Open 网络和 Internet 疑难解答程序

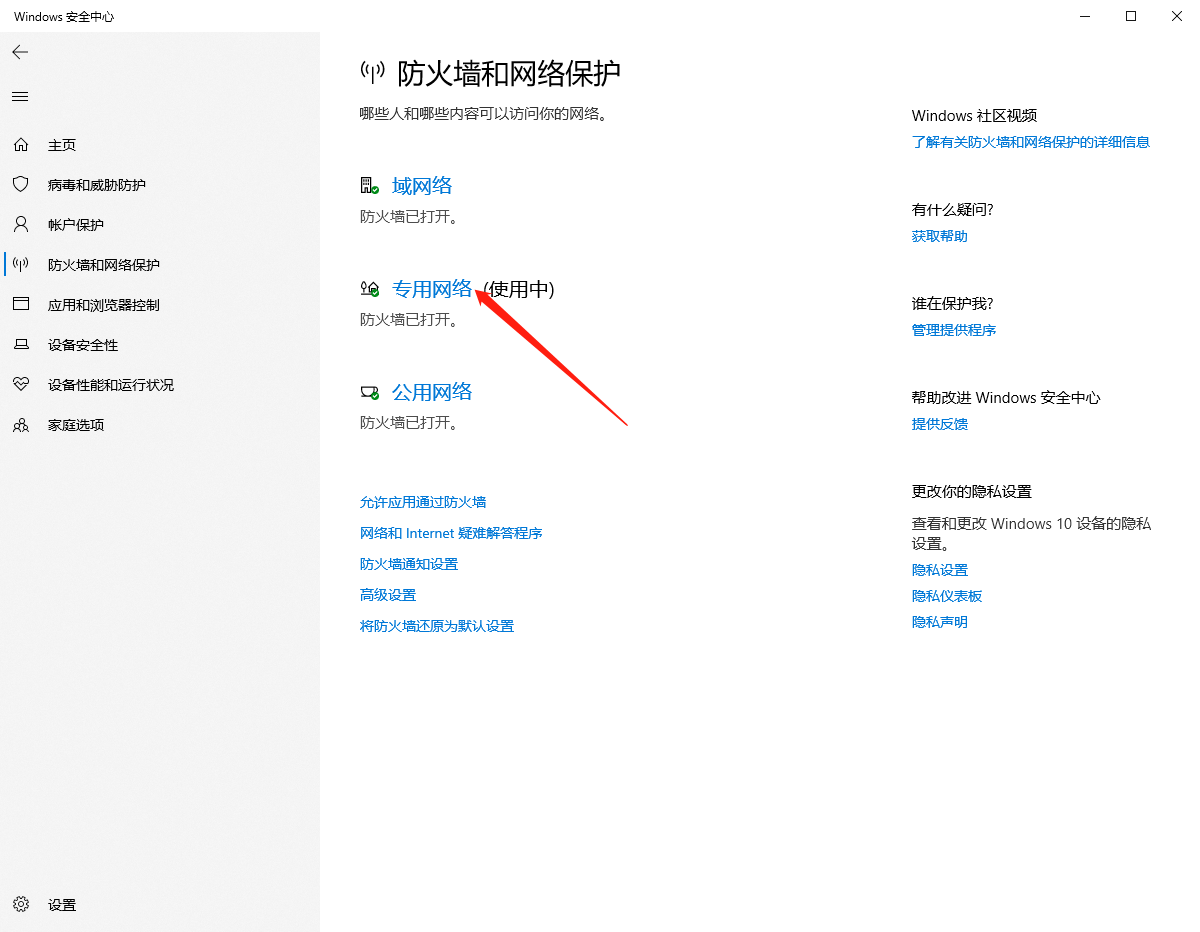[x=451, y=533]
